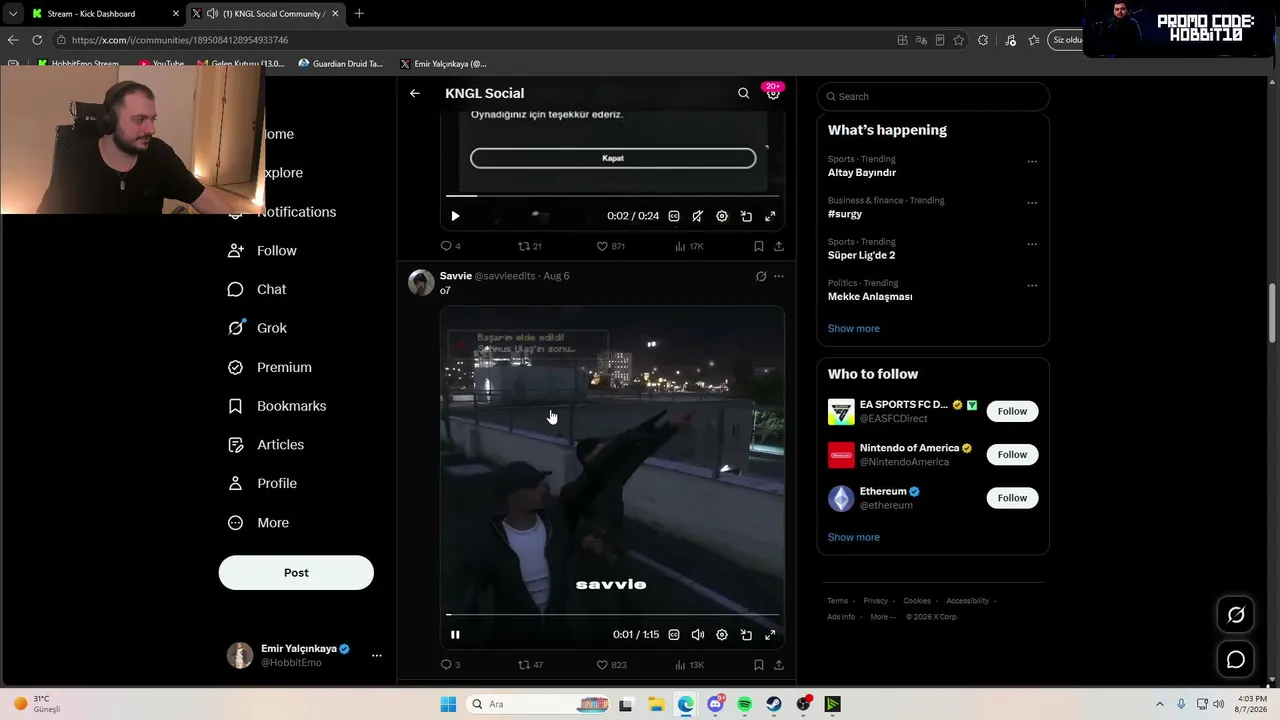The height and width of the screenshot is (720, 1280).
Task: Expand the More menu in the sidebar
Action: click(258, 523)
